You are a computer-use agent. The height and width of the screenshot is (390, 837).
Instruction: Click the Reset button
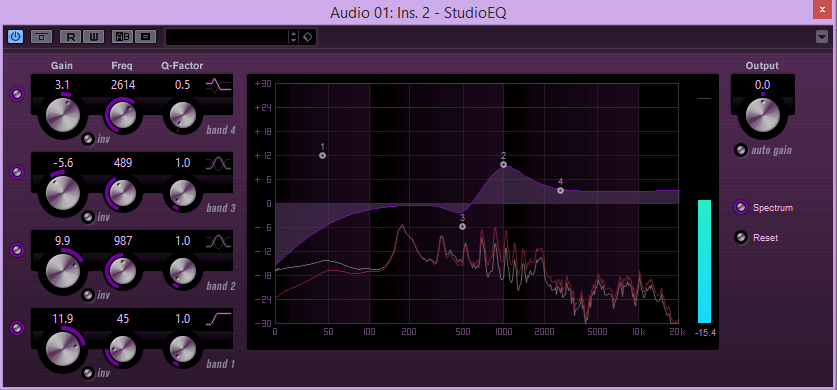pyautogui.click(x=741, y=237)
